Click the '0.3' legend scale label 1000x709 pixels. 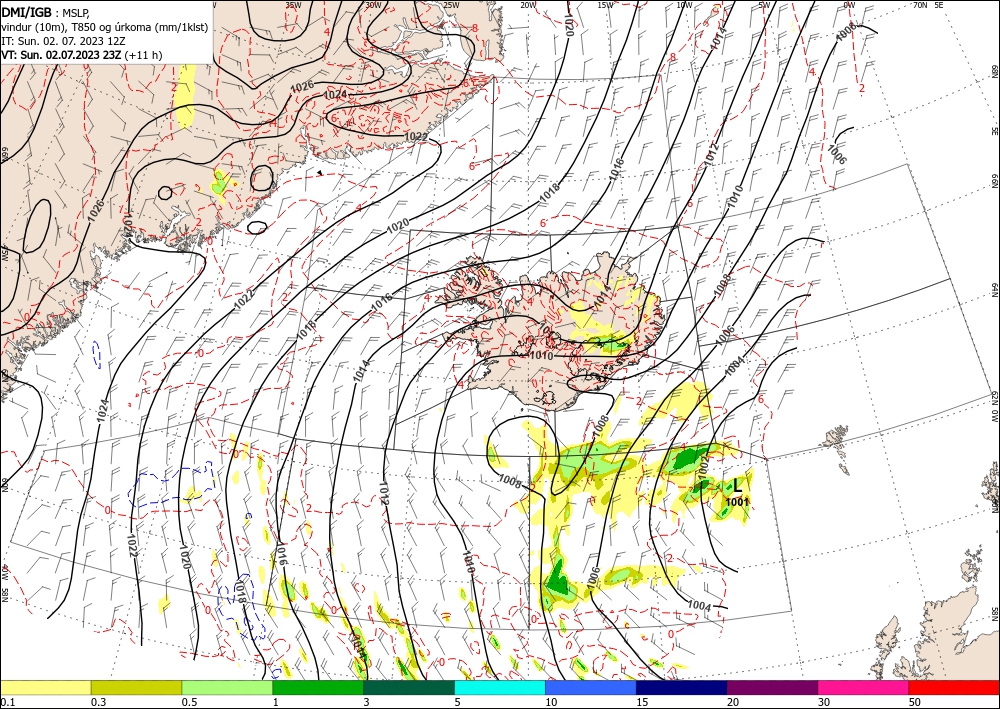98,702
